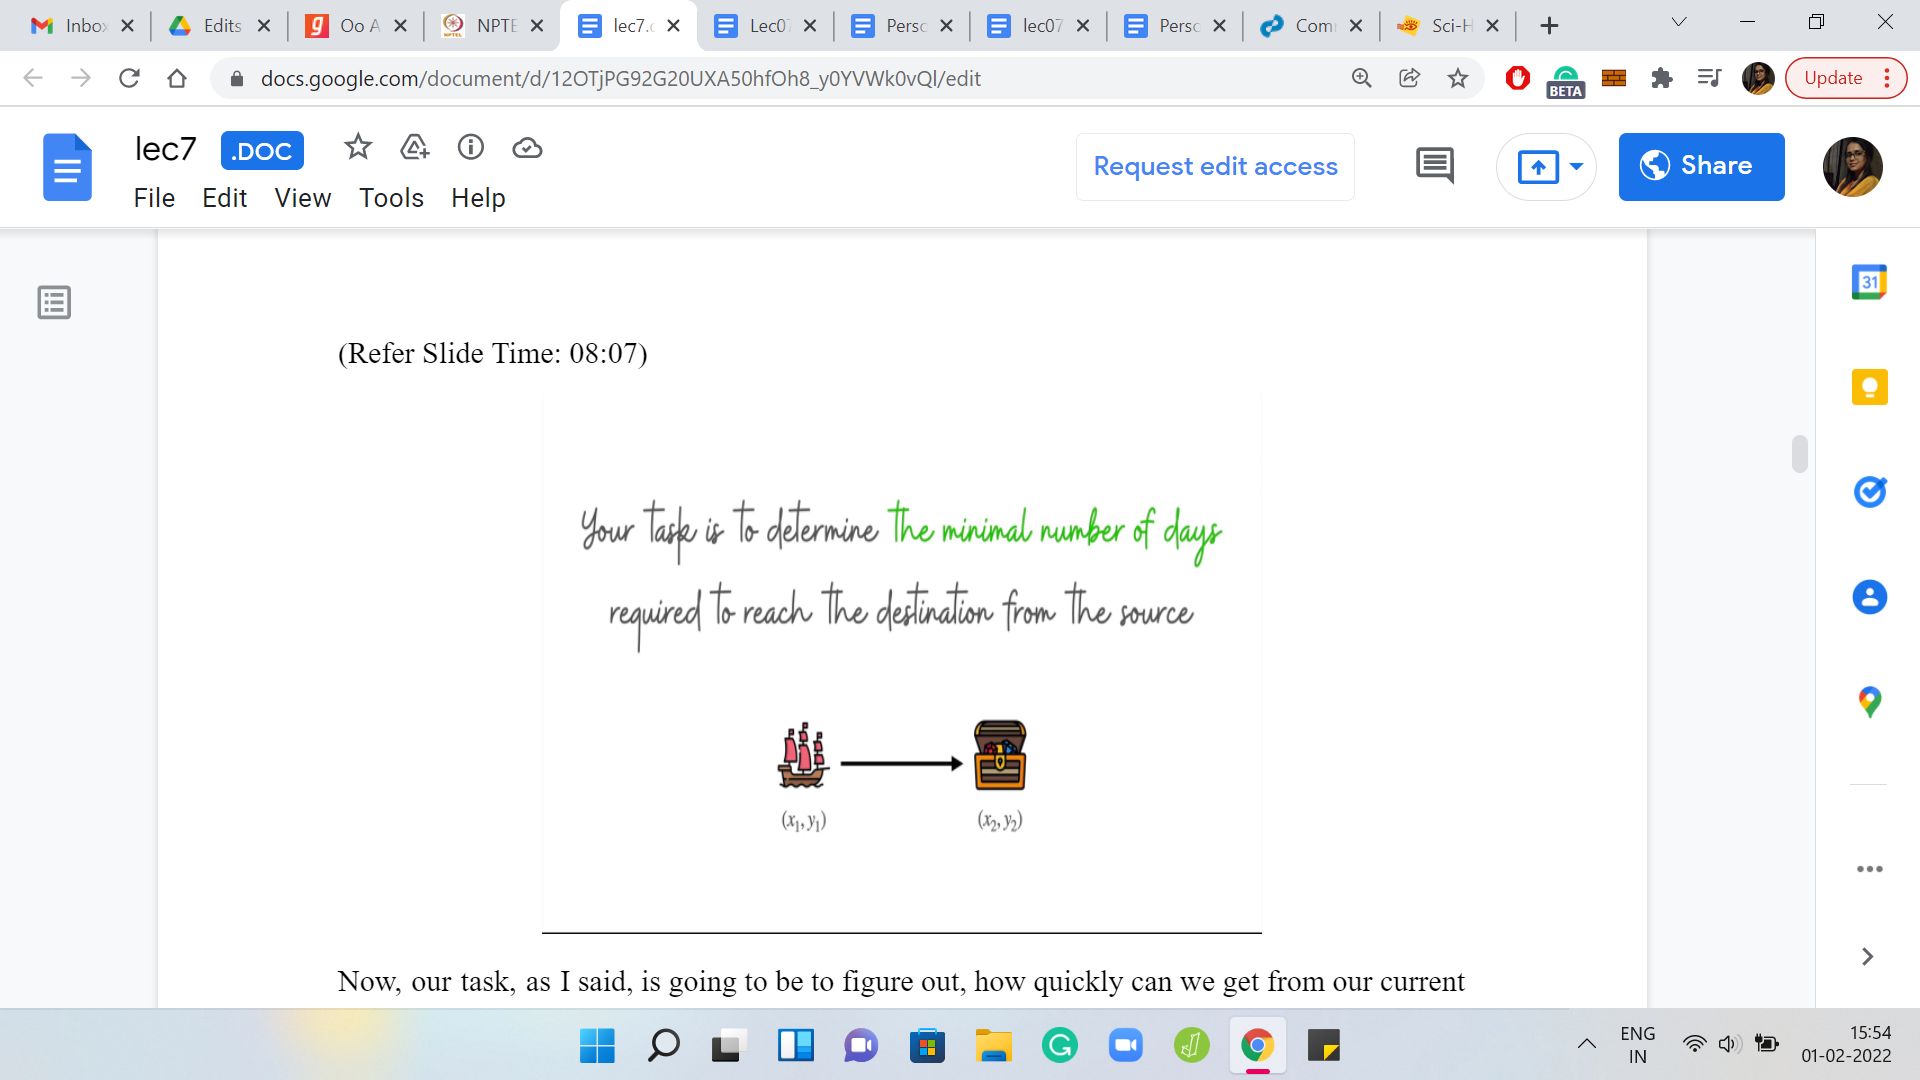
Task: Click the blue Share button
Action: (x=1700, y=167)
